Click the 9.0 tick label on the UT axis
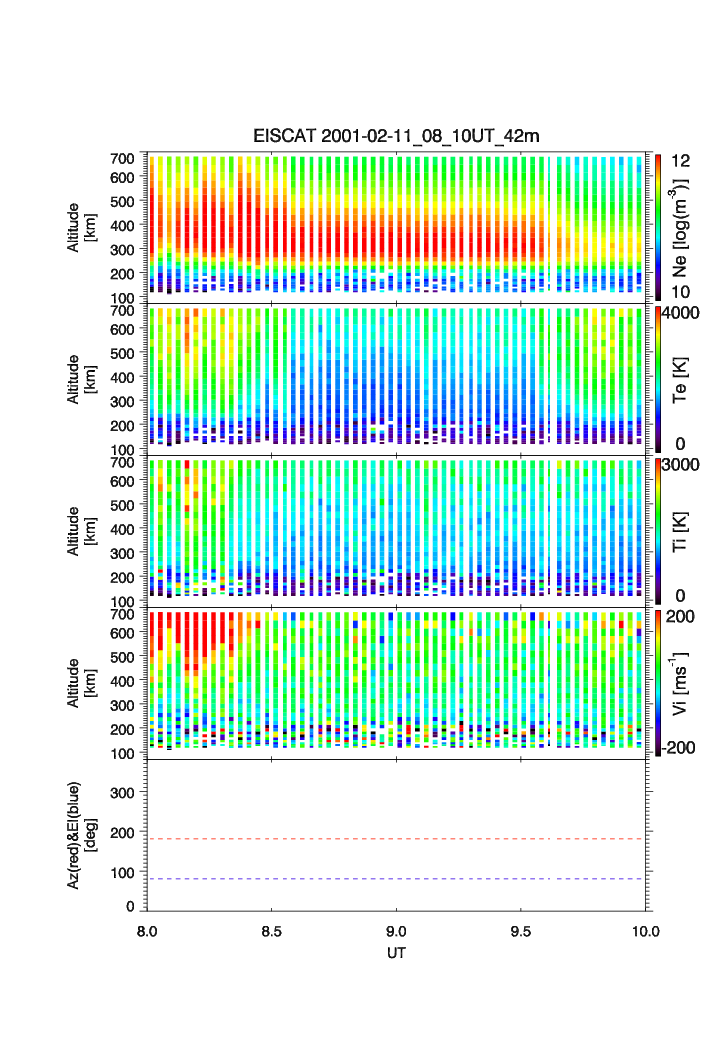 click(x=397, y=931)
